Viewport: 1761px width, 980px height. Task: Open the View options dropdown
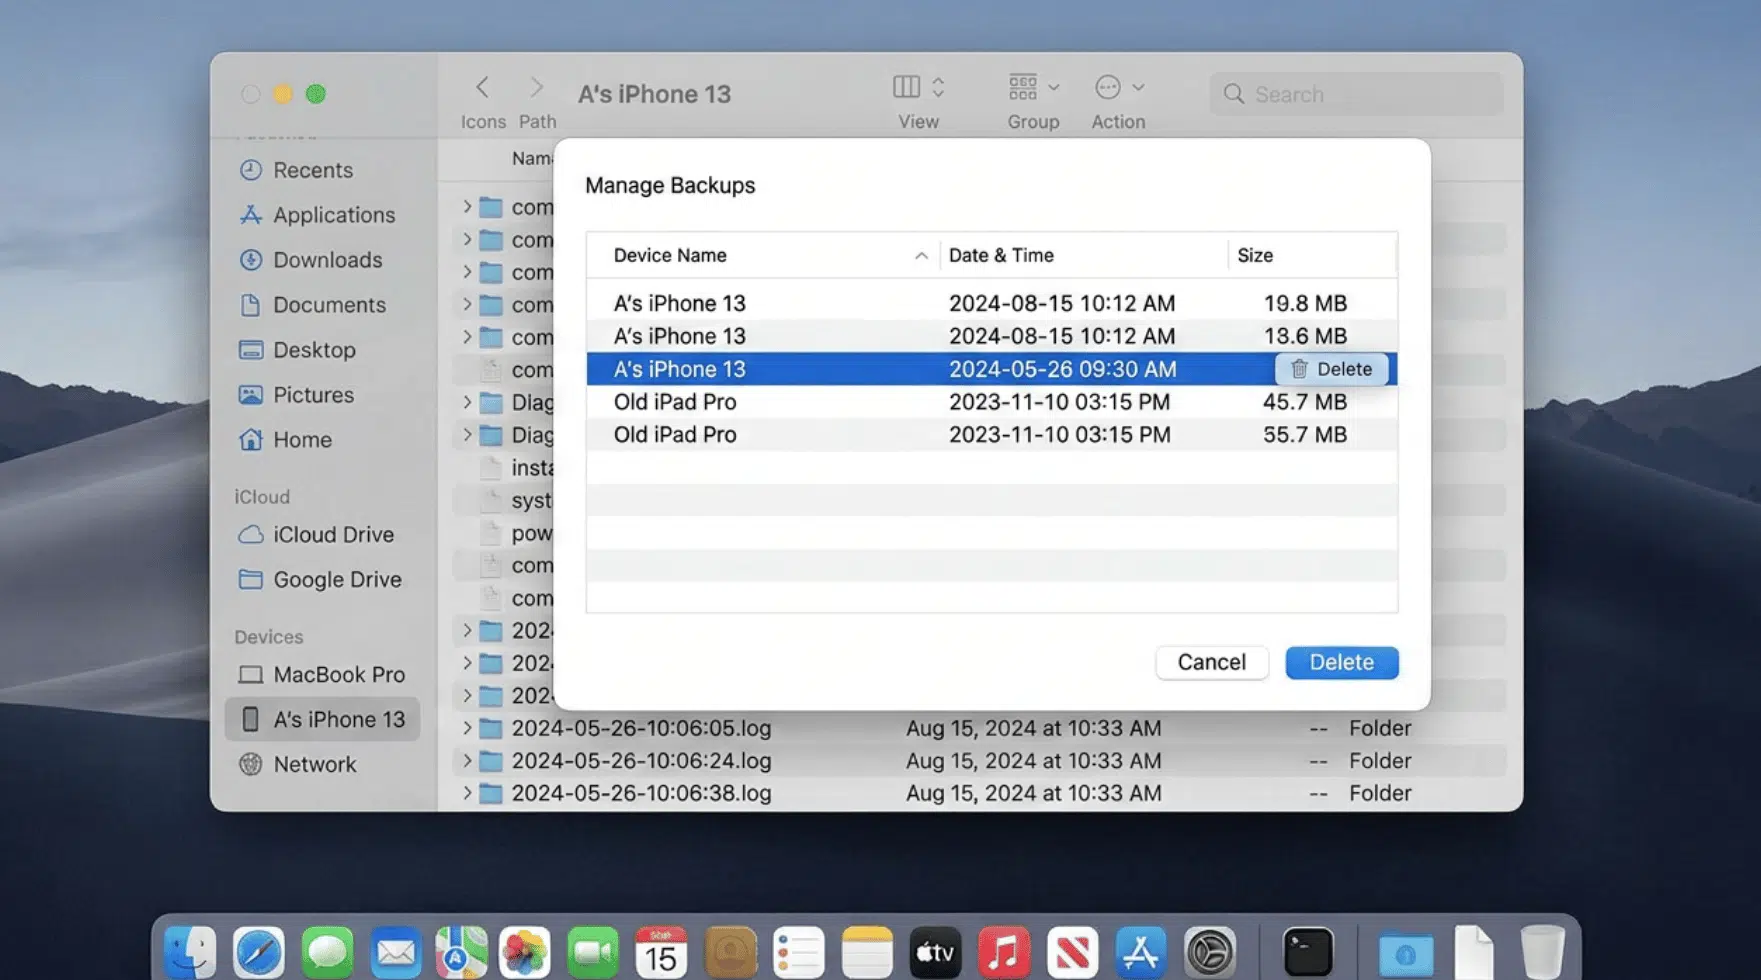tap(918, 87)
